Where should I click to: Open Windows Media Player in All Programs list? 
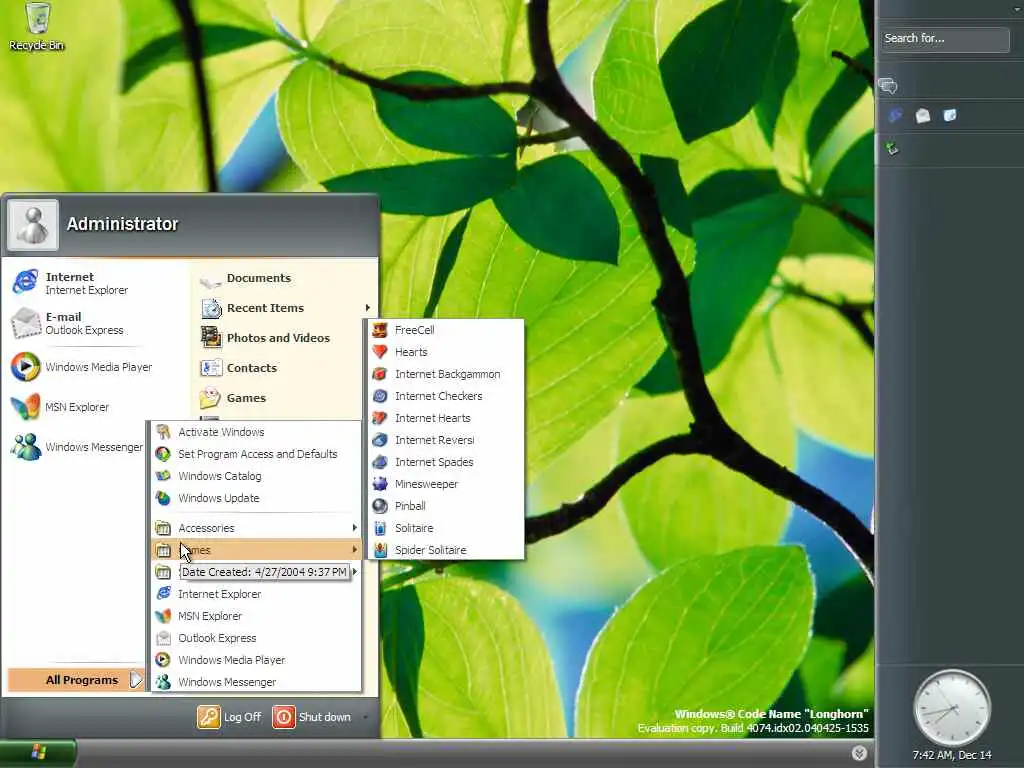click(256, 660)
